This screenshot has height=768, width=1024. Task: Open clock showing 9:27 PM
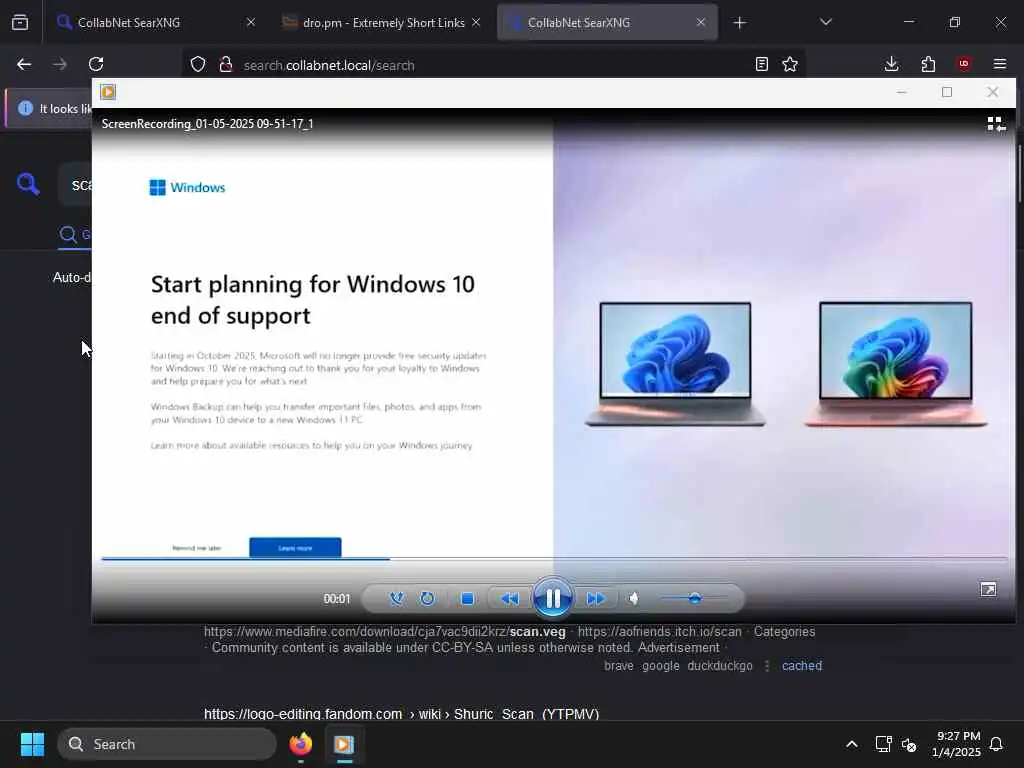pos(956,744)
